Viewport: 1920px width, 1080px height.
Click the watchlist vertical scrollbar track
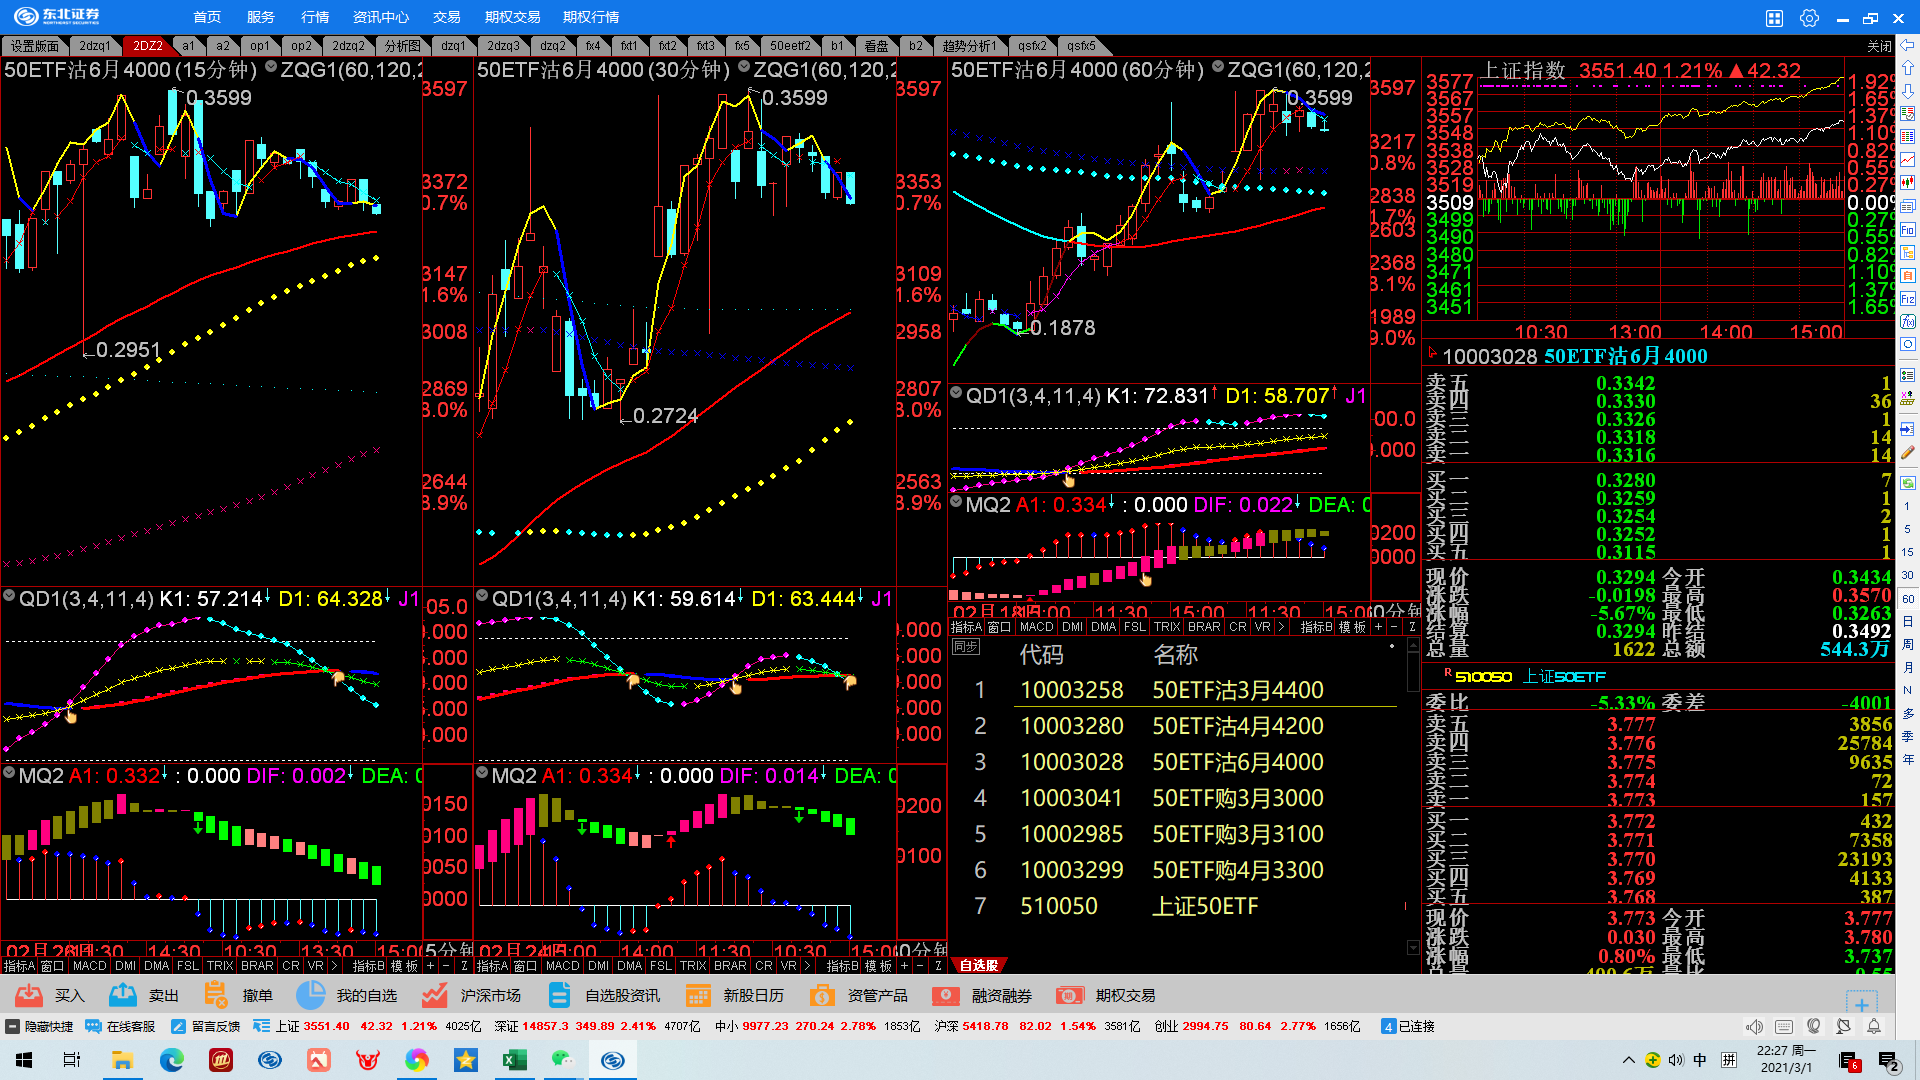1412,800
